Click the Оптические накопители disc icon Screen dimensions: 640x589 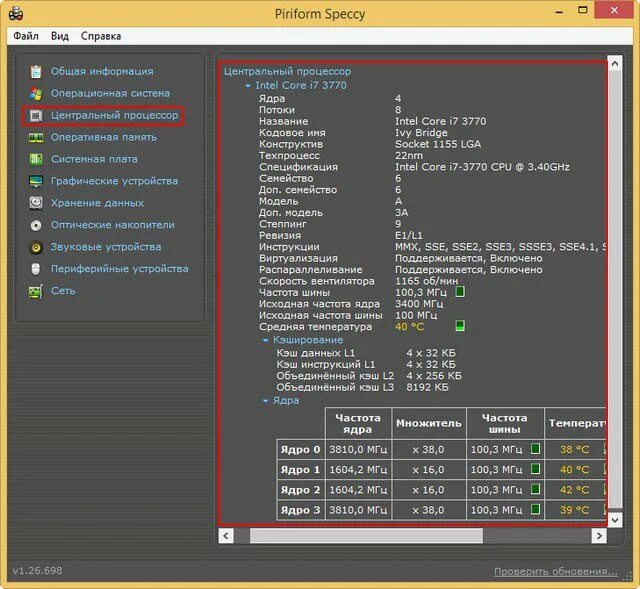[36, 225]
